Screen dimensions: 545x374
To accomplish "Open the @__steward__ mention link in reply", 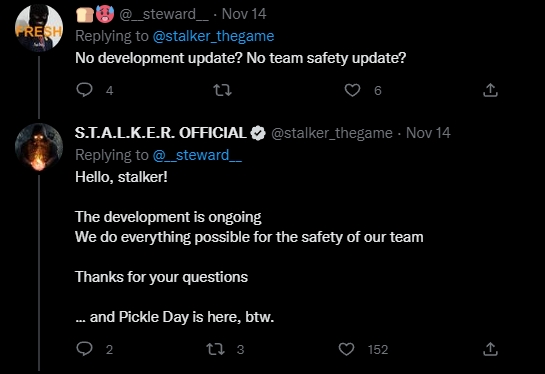I will 197,155.
